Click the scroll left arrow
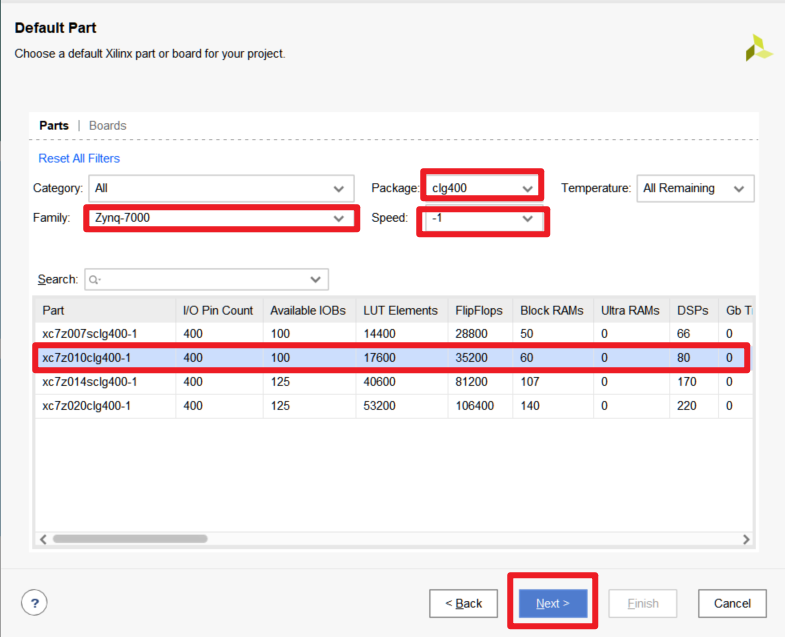Image resolution: width=785 pixels, height=637 pixels. point(43,539)
